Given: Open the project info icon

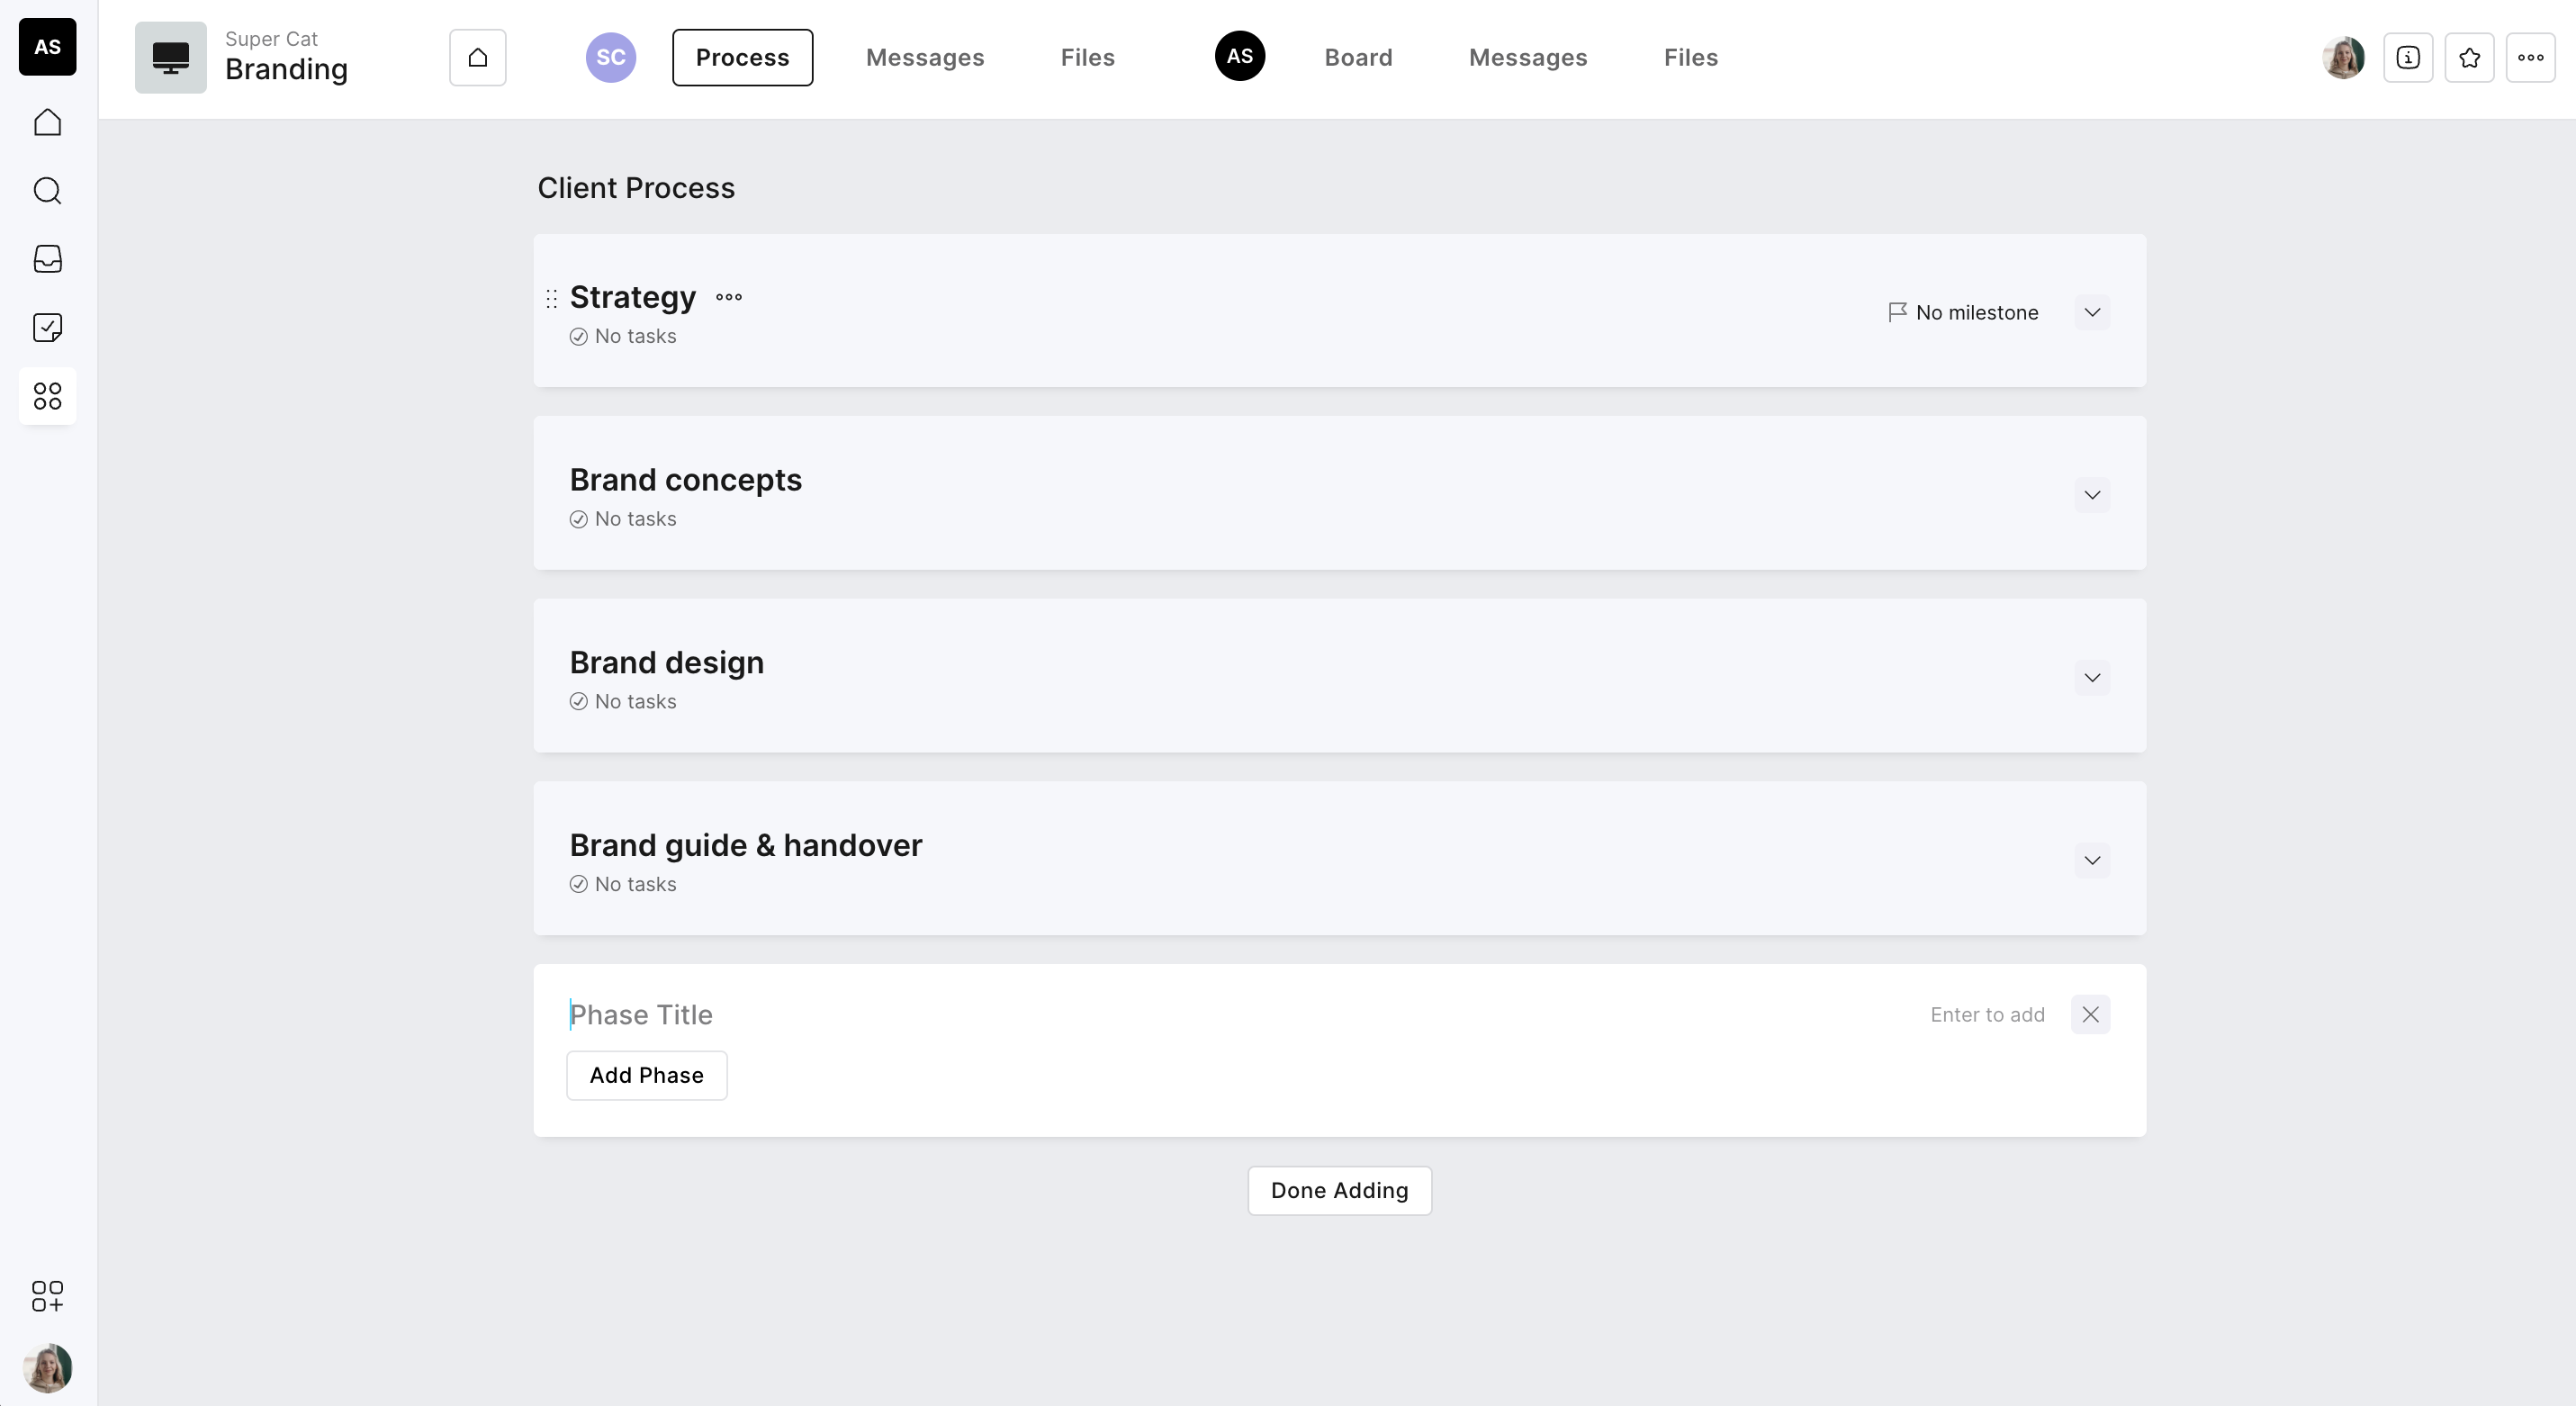Looking at the screenshot, I should (2407, 58).
